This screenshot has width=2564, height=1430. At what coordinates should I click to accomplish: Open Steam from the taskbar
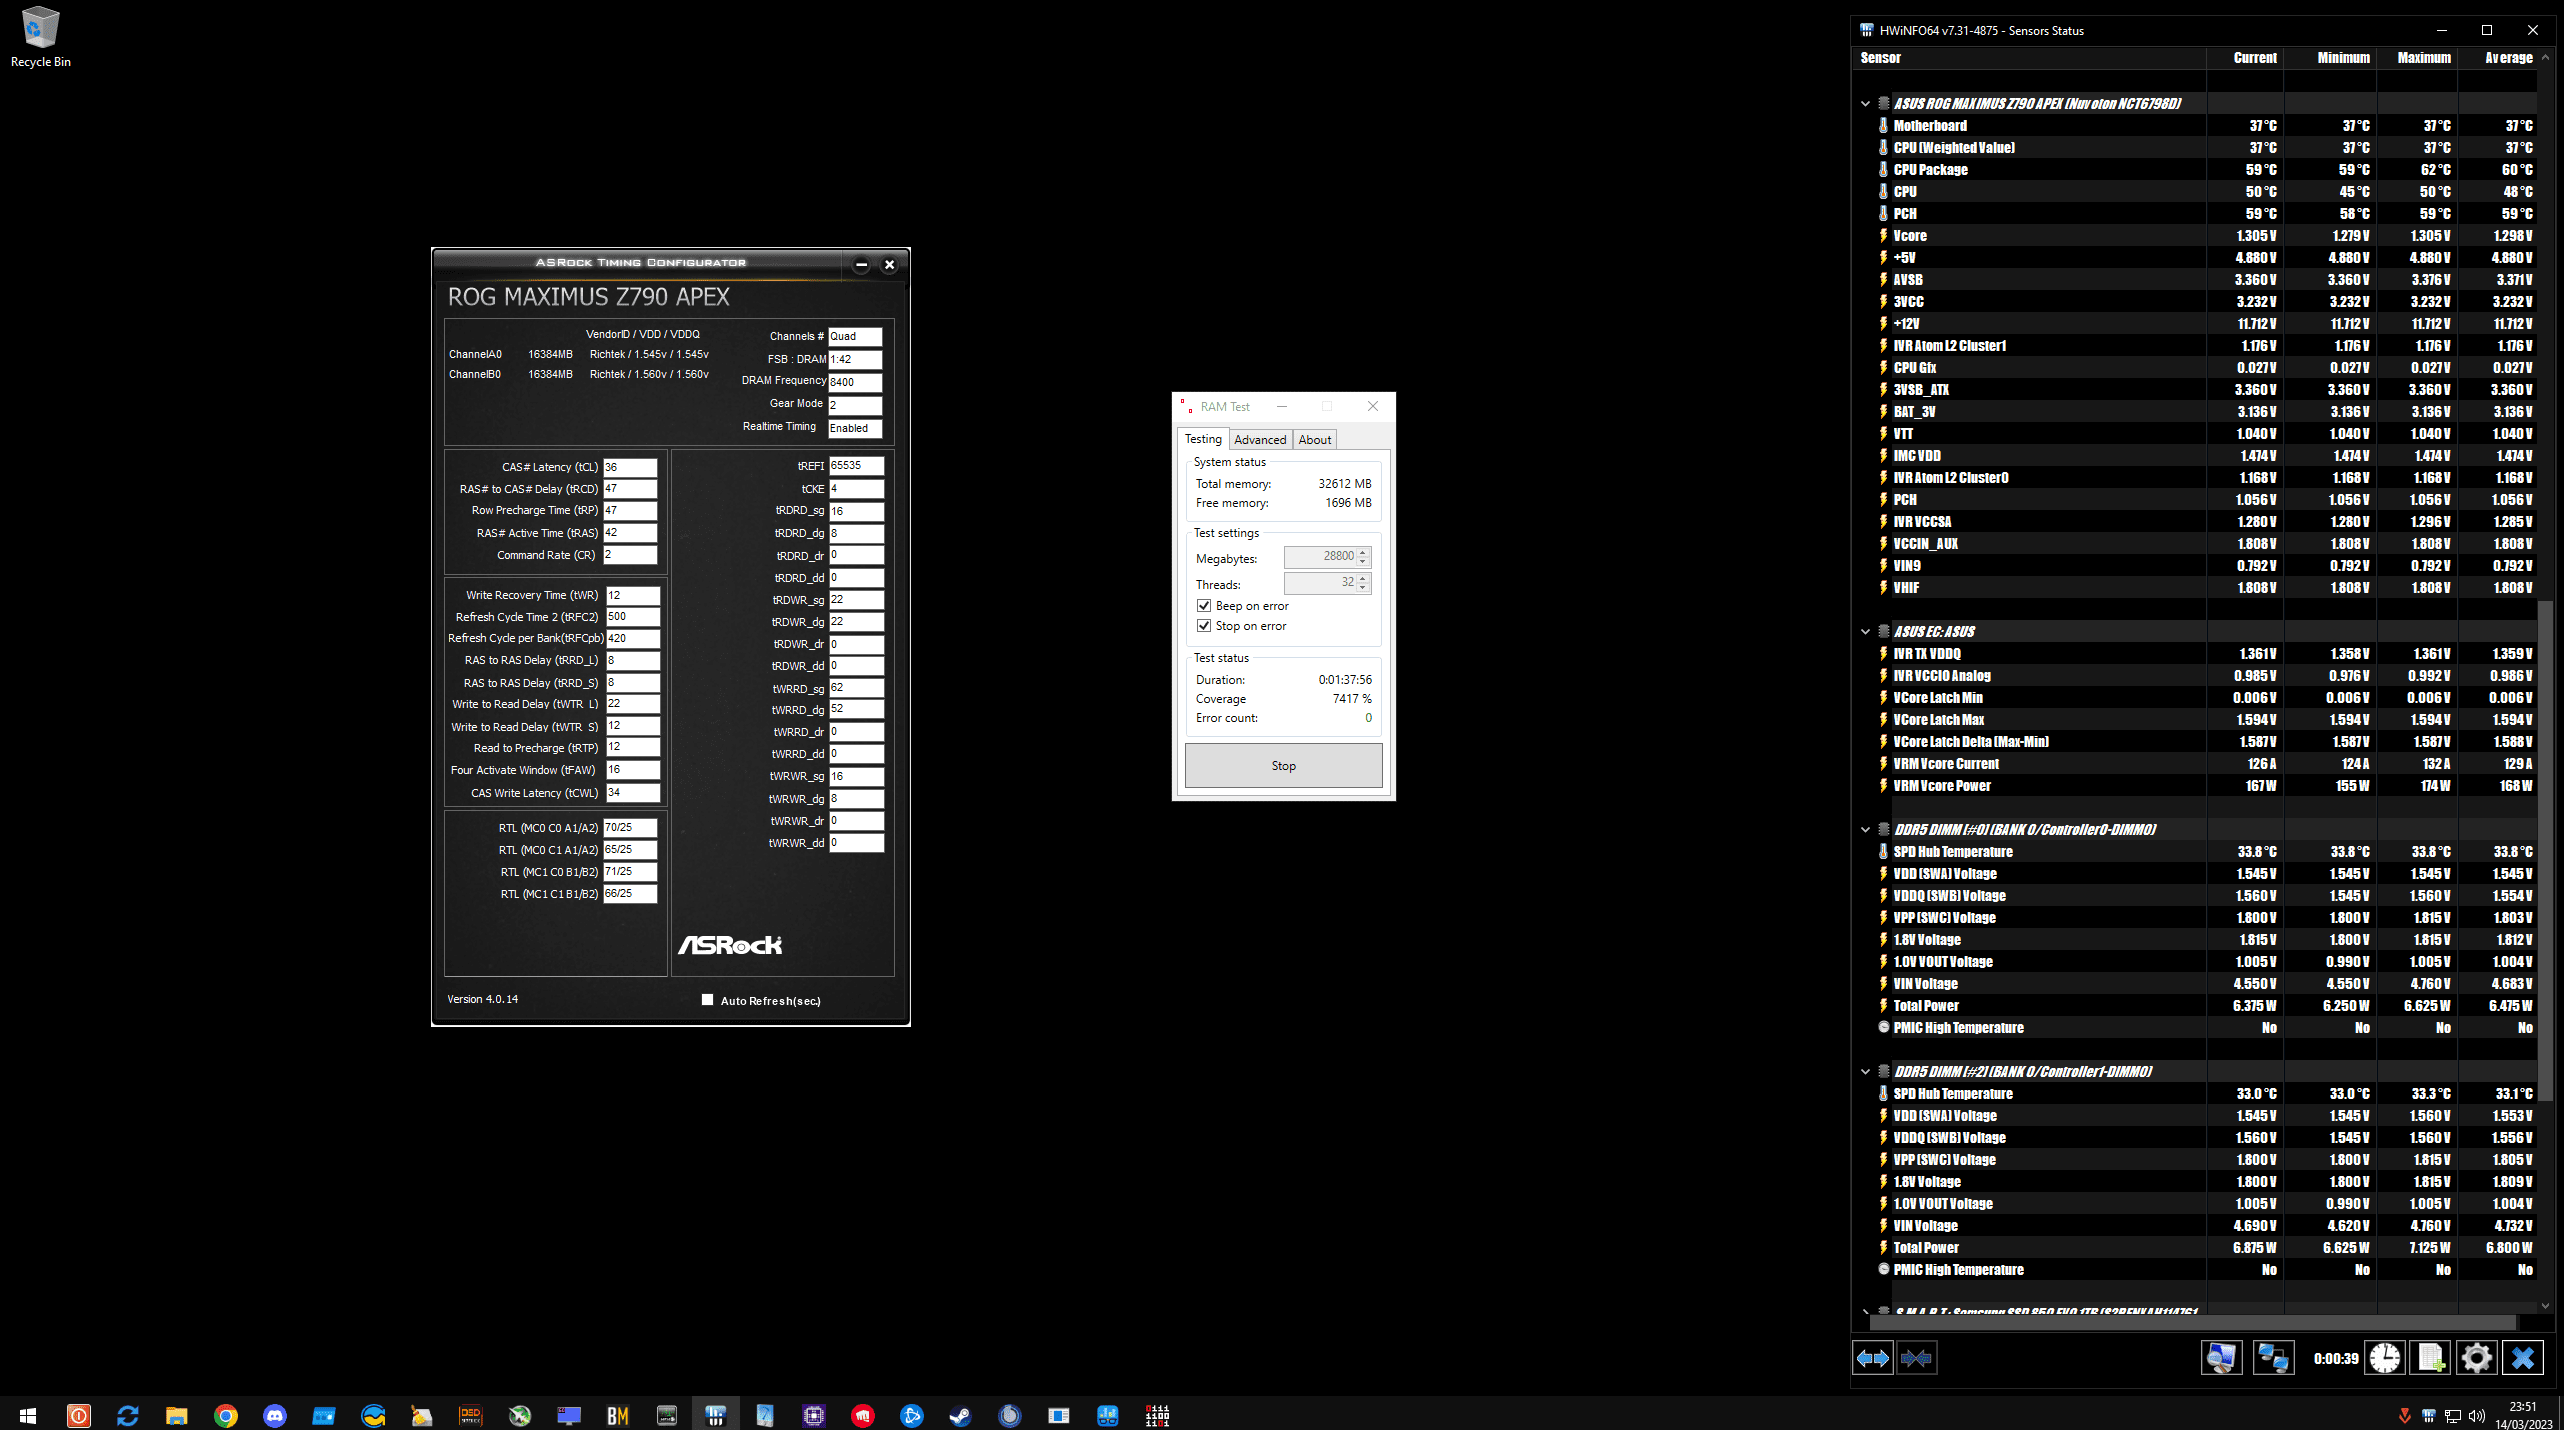961,1415
